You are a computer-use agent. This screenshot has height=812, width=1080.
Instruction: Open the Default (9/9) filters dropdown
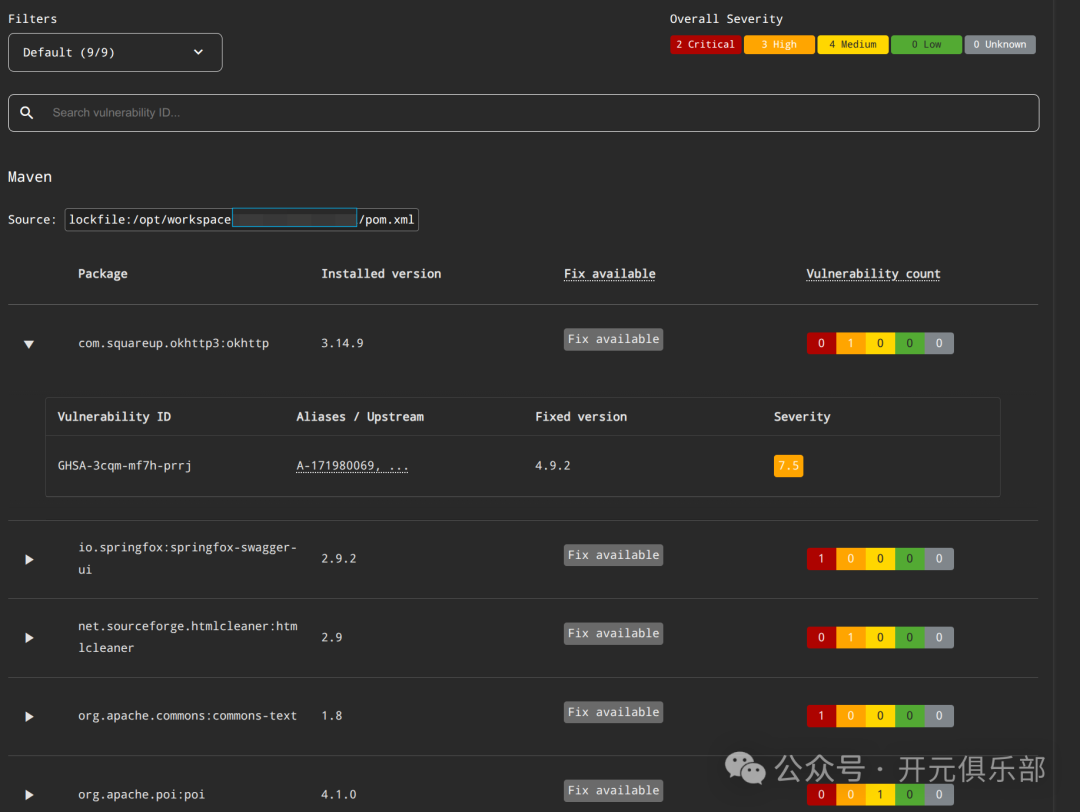coord(115,52)
